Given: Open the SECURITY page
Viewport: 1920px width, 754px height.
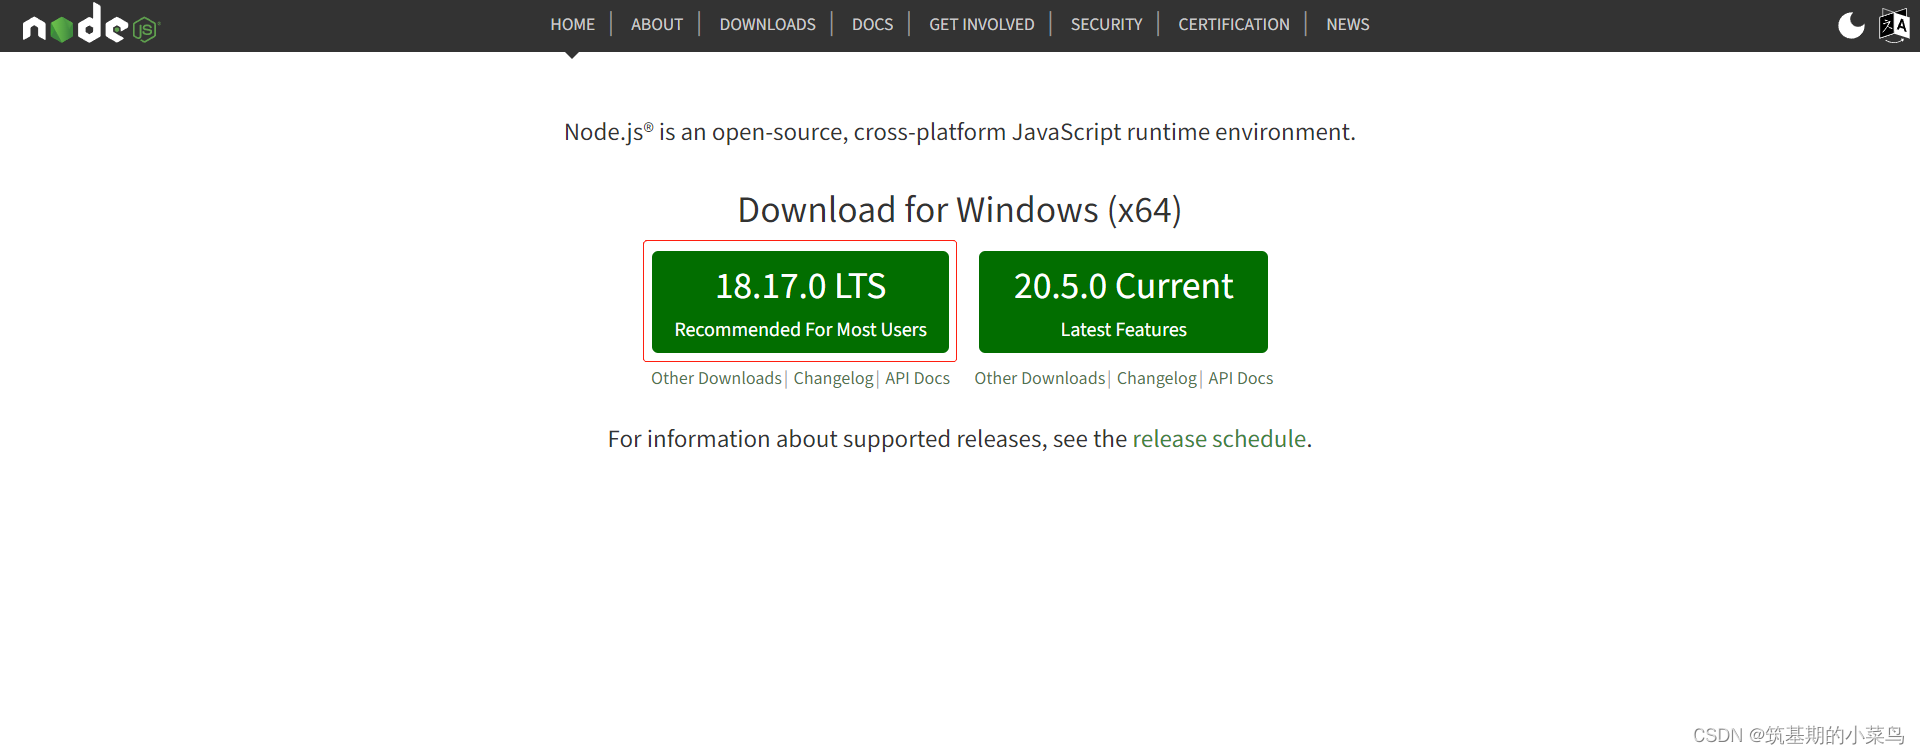Looking at the screenshot, I should click(x=1106, y=24).
